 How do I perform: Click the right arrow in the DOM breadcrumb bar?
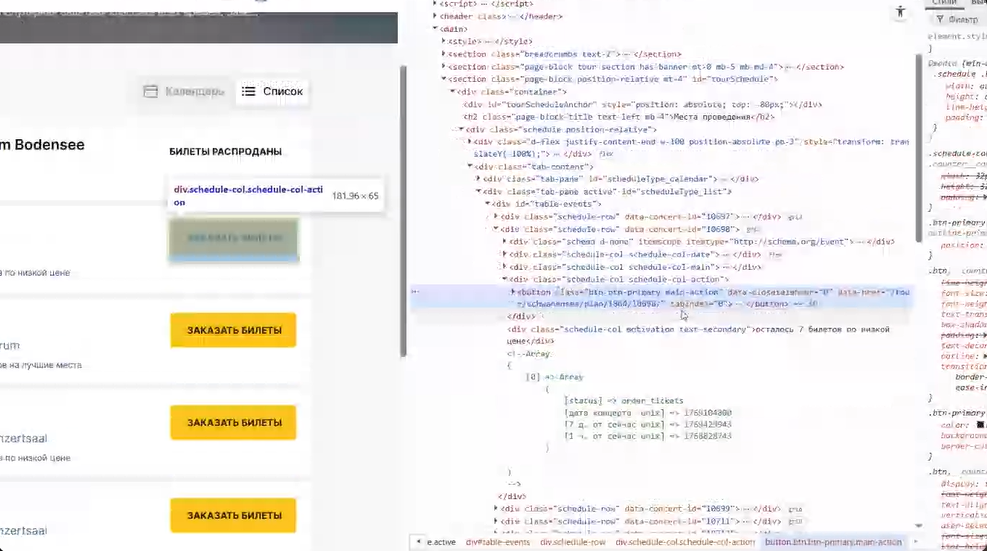916,542
